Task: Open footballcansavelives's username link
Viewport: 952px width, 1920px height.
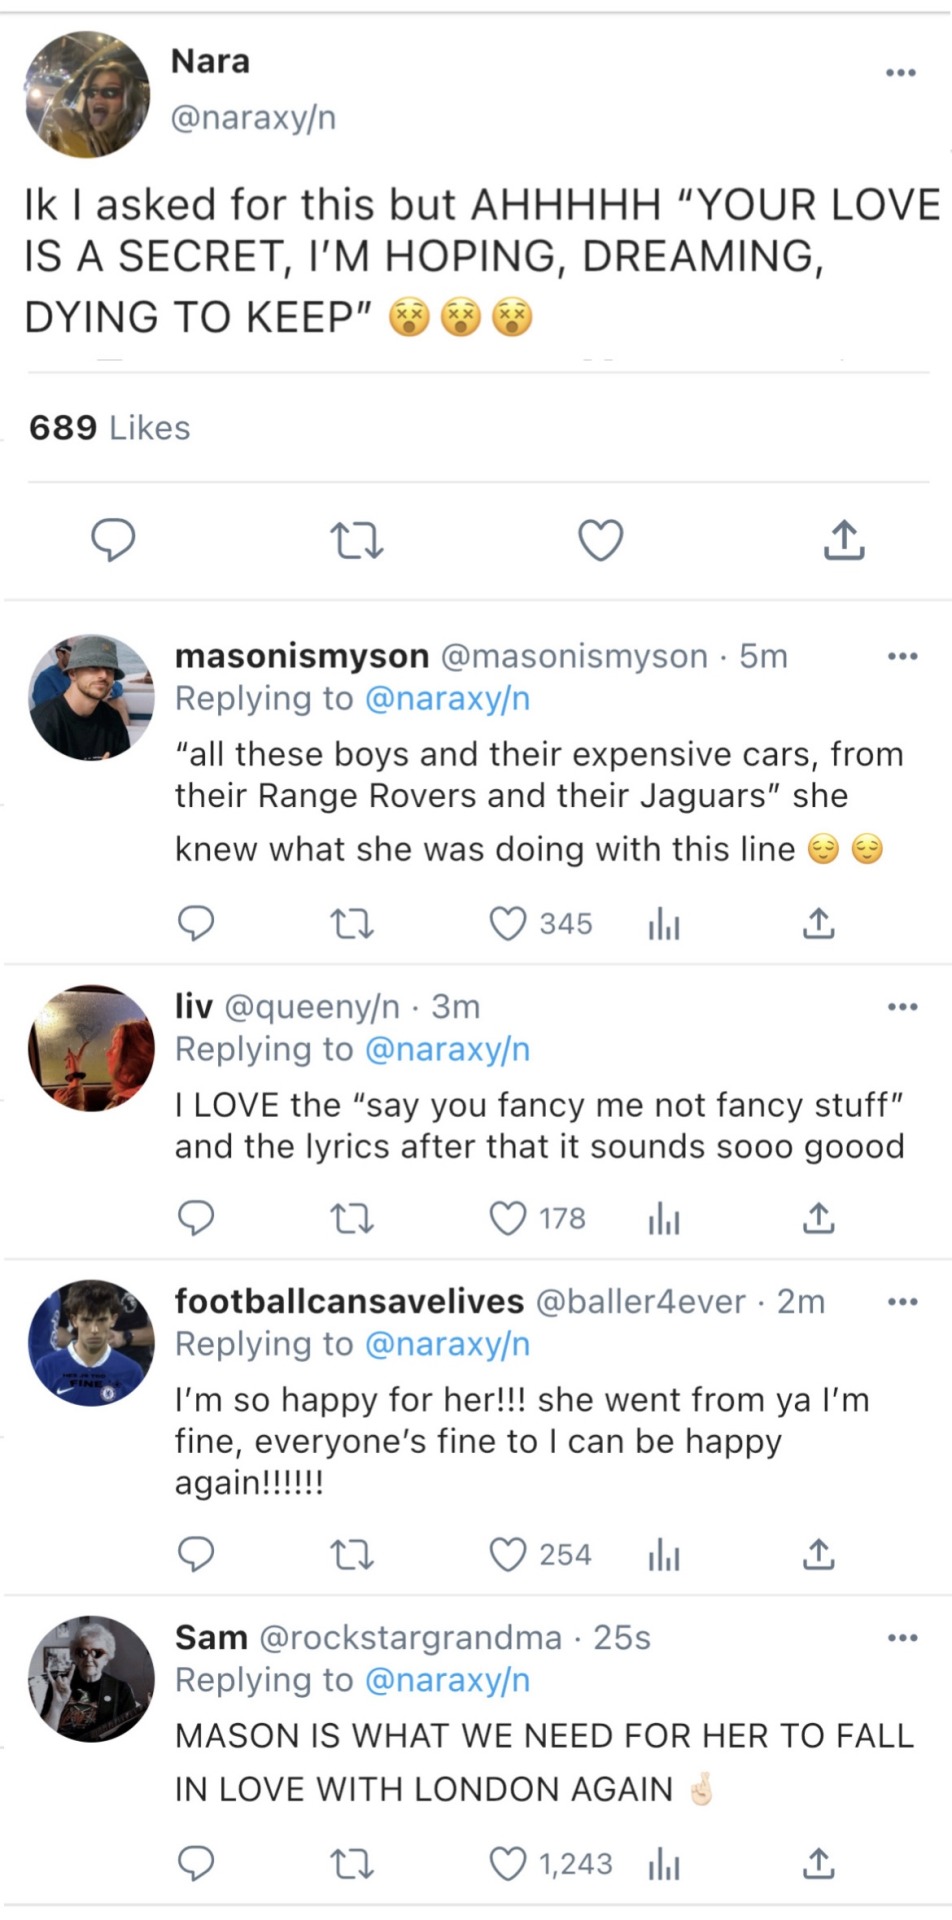Action: 349,1301
